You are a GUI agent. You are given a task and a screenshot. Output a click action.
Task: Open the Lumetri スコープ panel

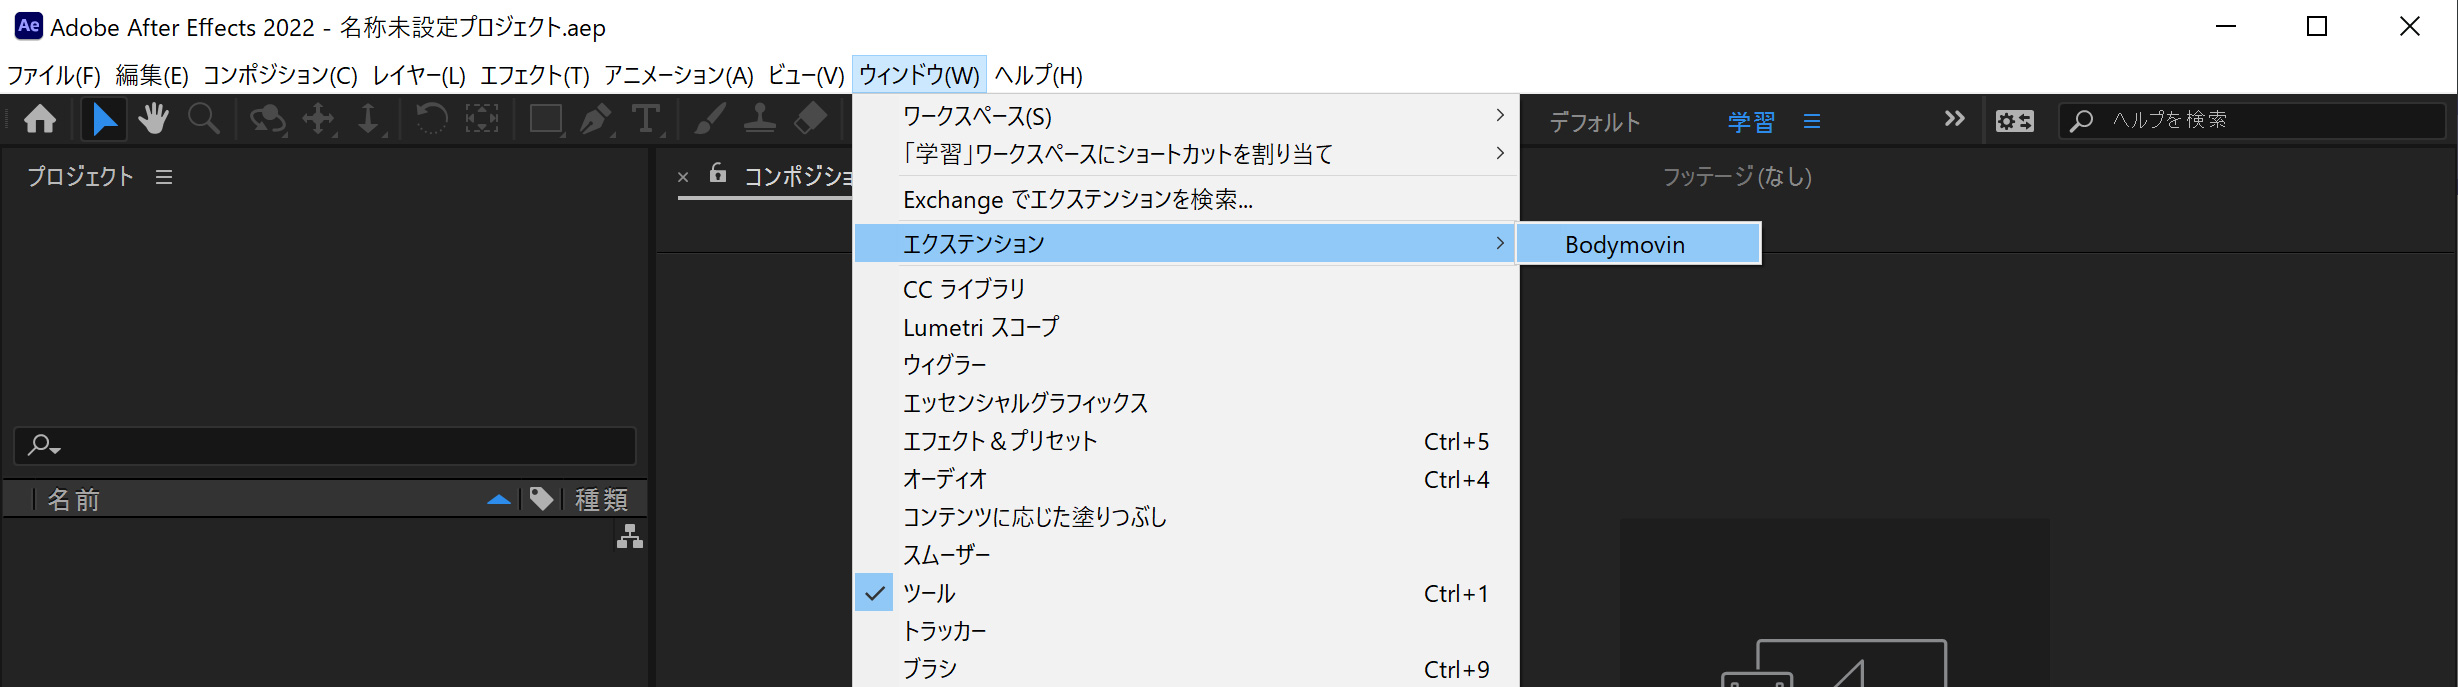tap(1186, 327)
